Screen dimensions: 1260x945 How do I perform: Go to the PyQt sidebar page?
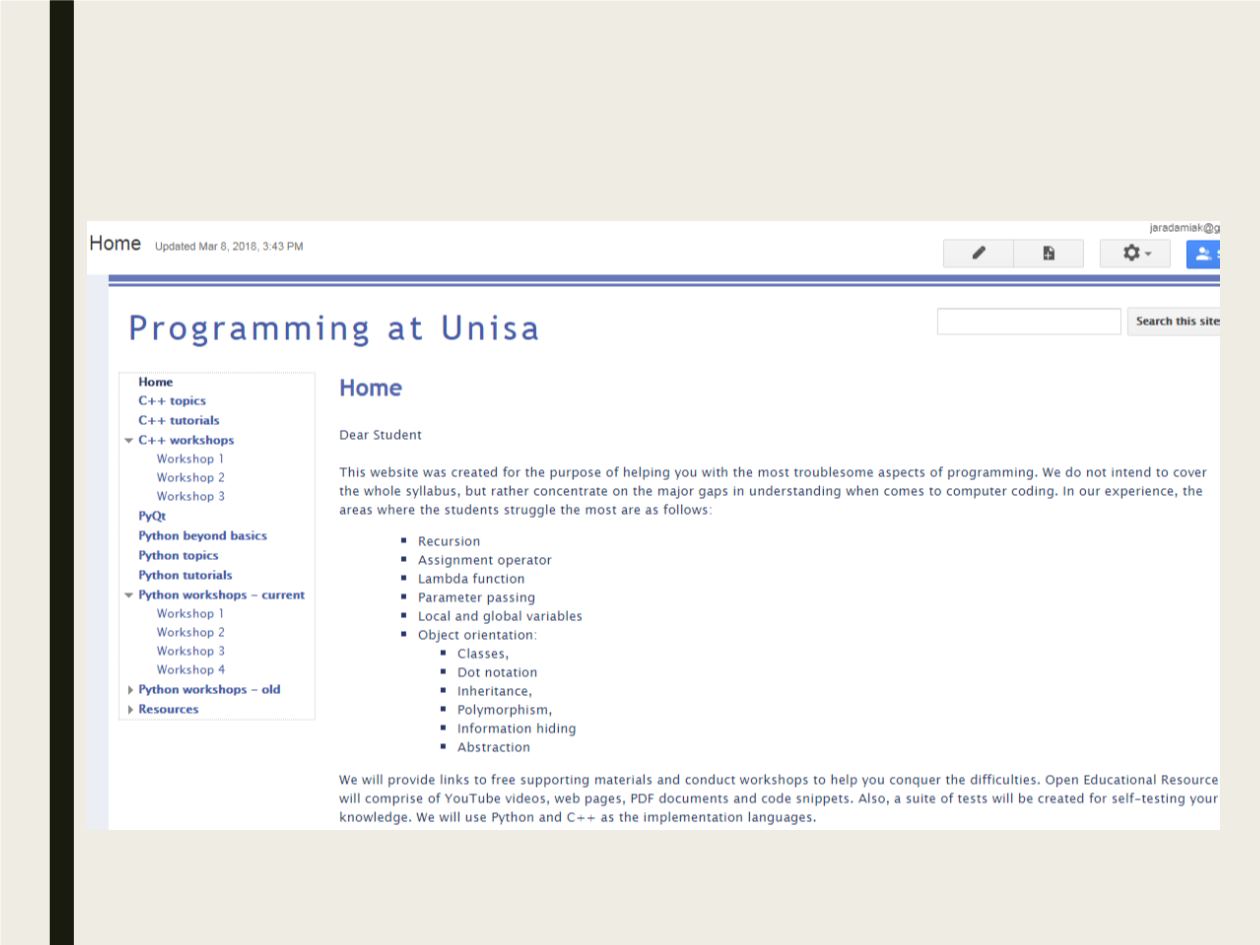(152, 516)
